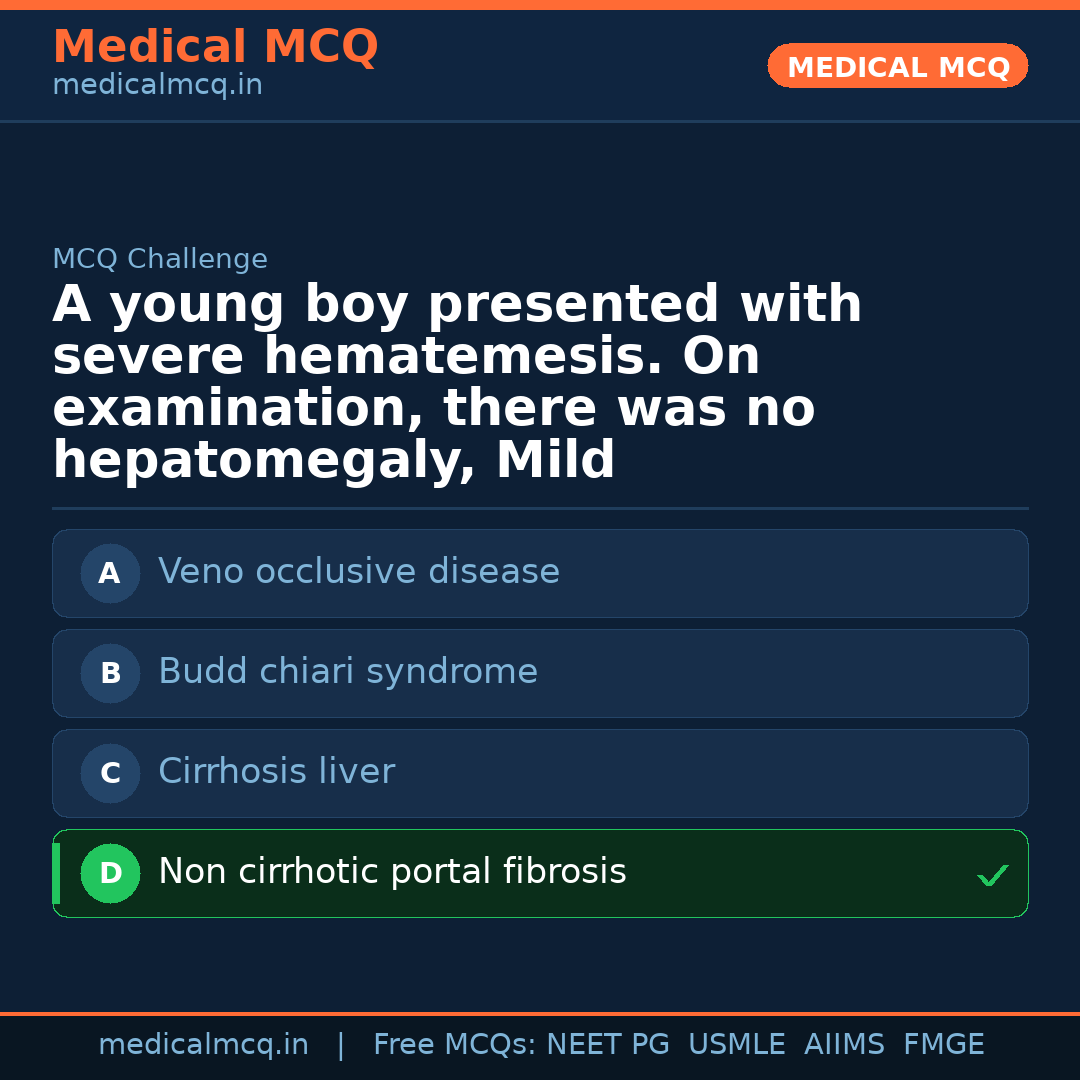Visit the medicalmcq.in link under the header title
This screenshot has height=1080, width=1080.
[x=157, y=86]
